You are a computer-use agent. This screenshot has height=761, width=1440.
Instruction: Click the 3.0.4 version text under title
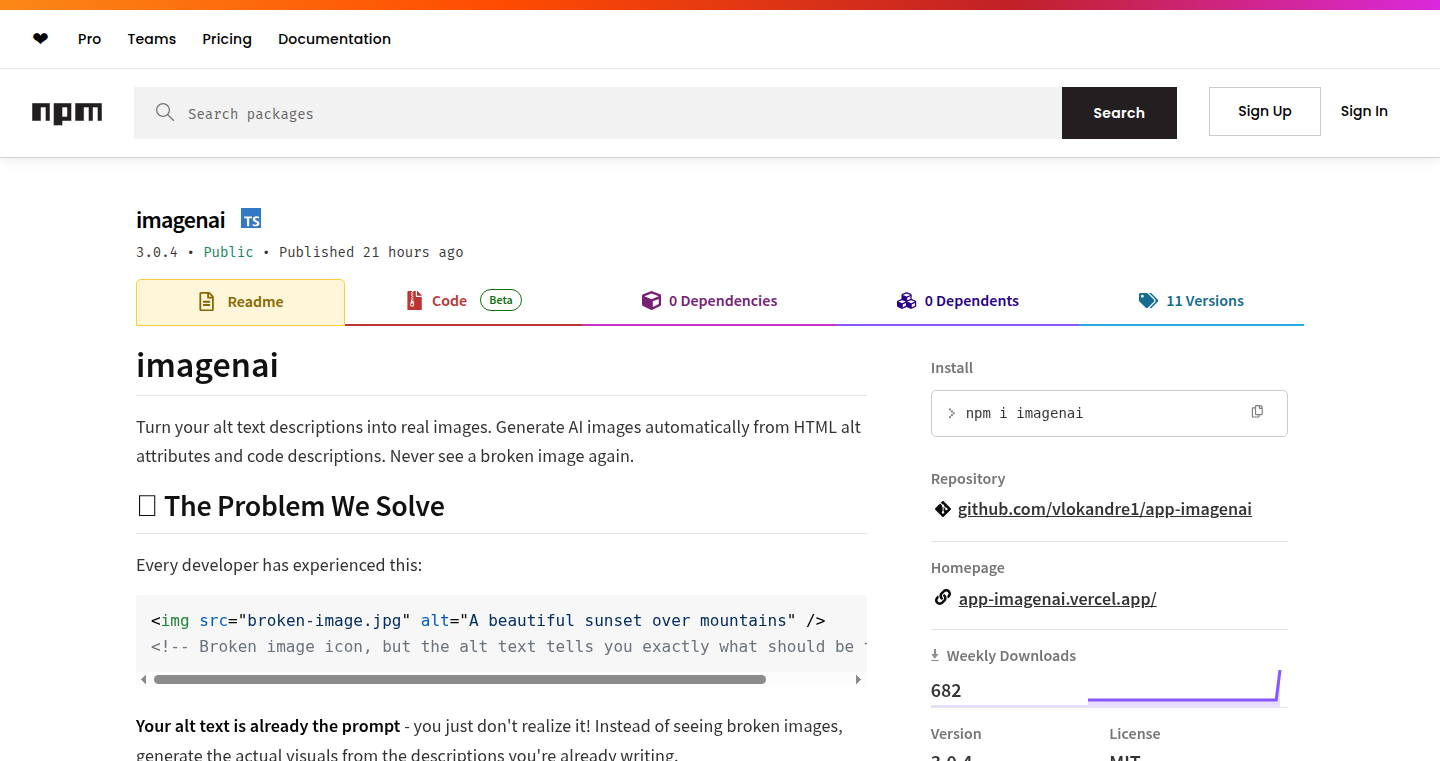[157, 252]
